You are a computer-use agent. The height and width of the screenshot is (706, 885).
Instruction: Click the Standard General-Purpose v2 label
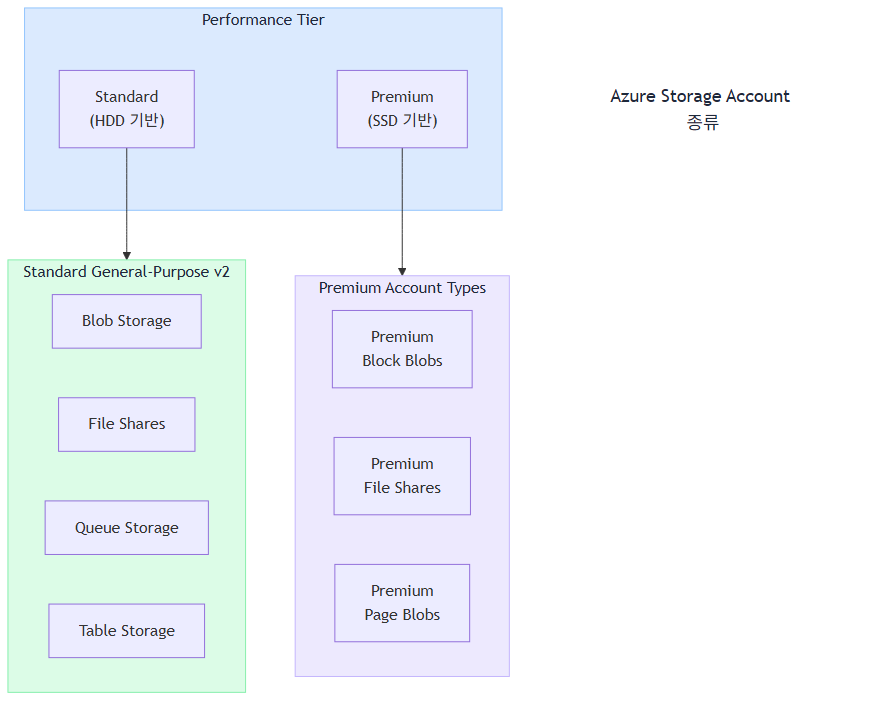point(126,272)
